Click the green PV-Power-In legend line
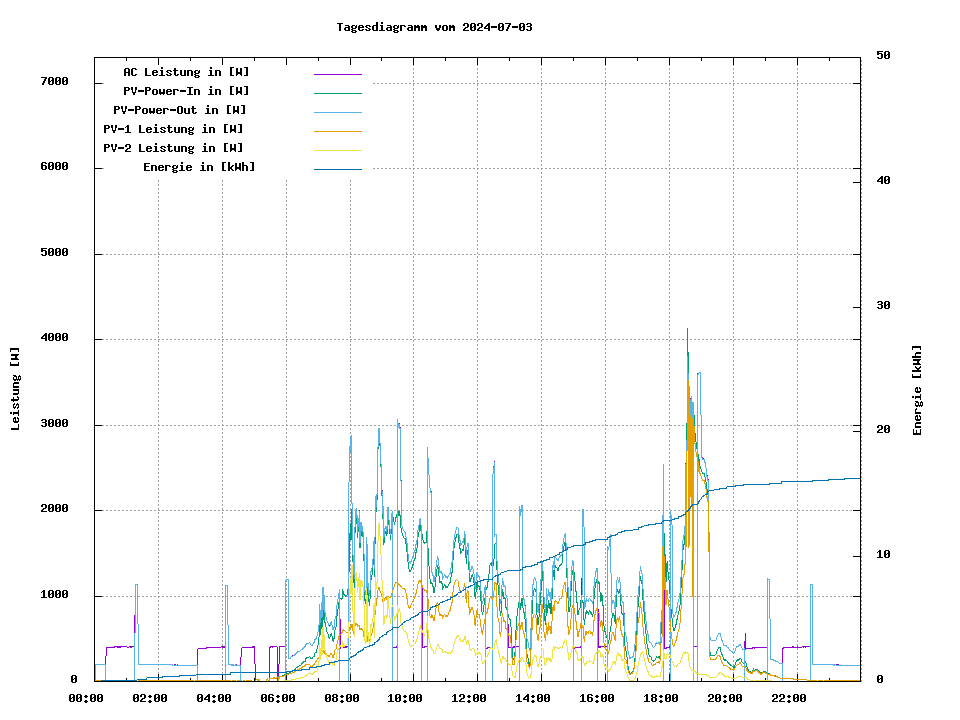The image size is (960, 720). tap(337, 93)
